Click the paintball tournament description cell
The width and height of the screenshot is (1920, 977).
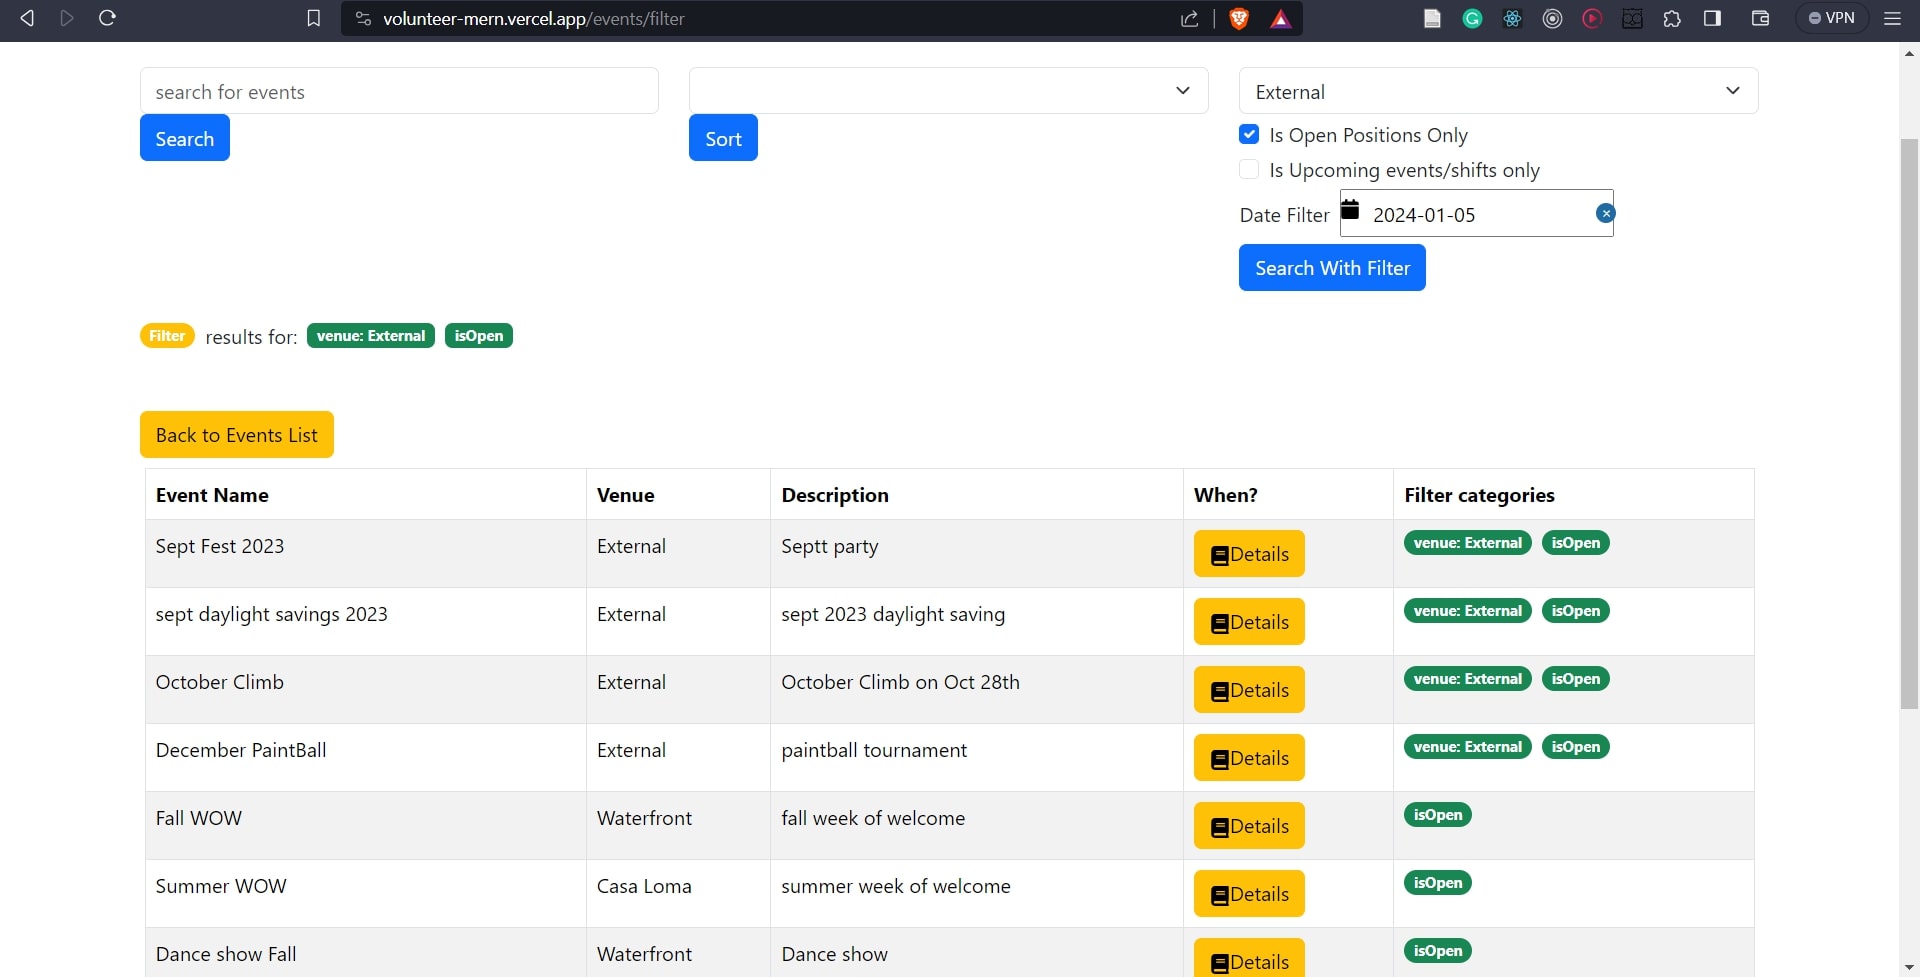click(x=977, y=758)
